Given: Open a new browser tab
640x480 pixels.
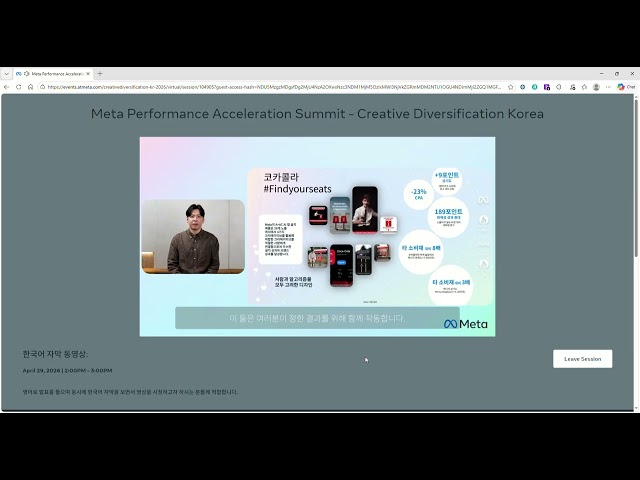Looking at the screenshot, I should coord(100,74).
